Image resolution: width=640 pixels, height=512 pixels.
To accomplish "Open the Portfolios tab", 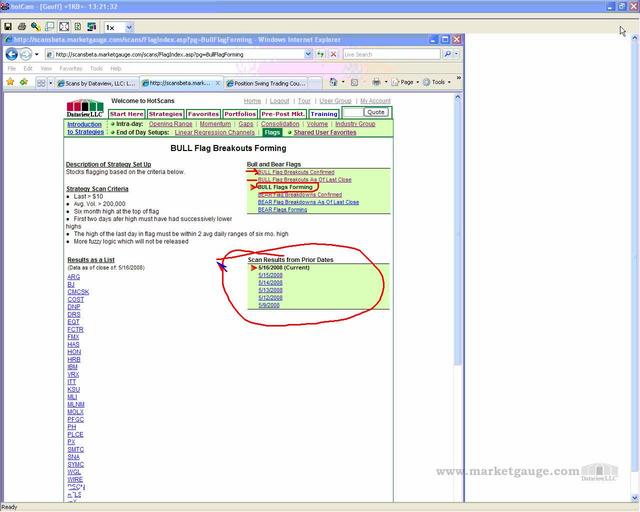I will tap(240, 114).
